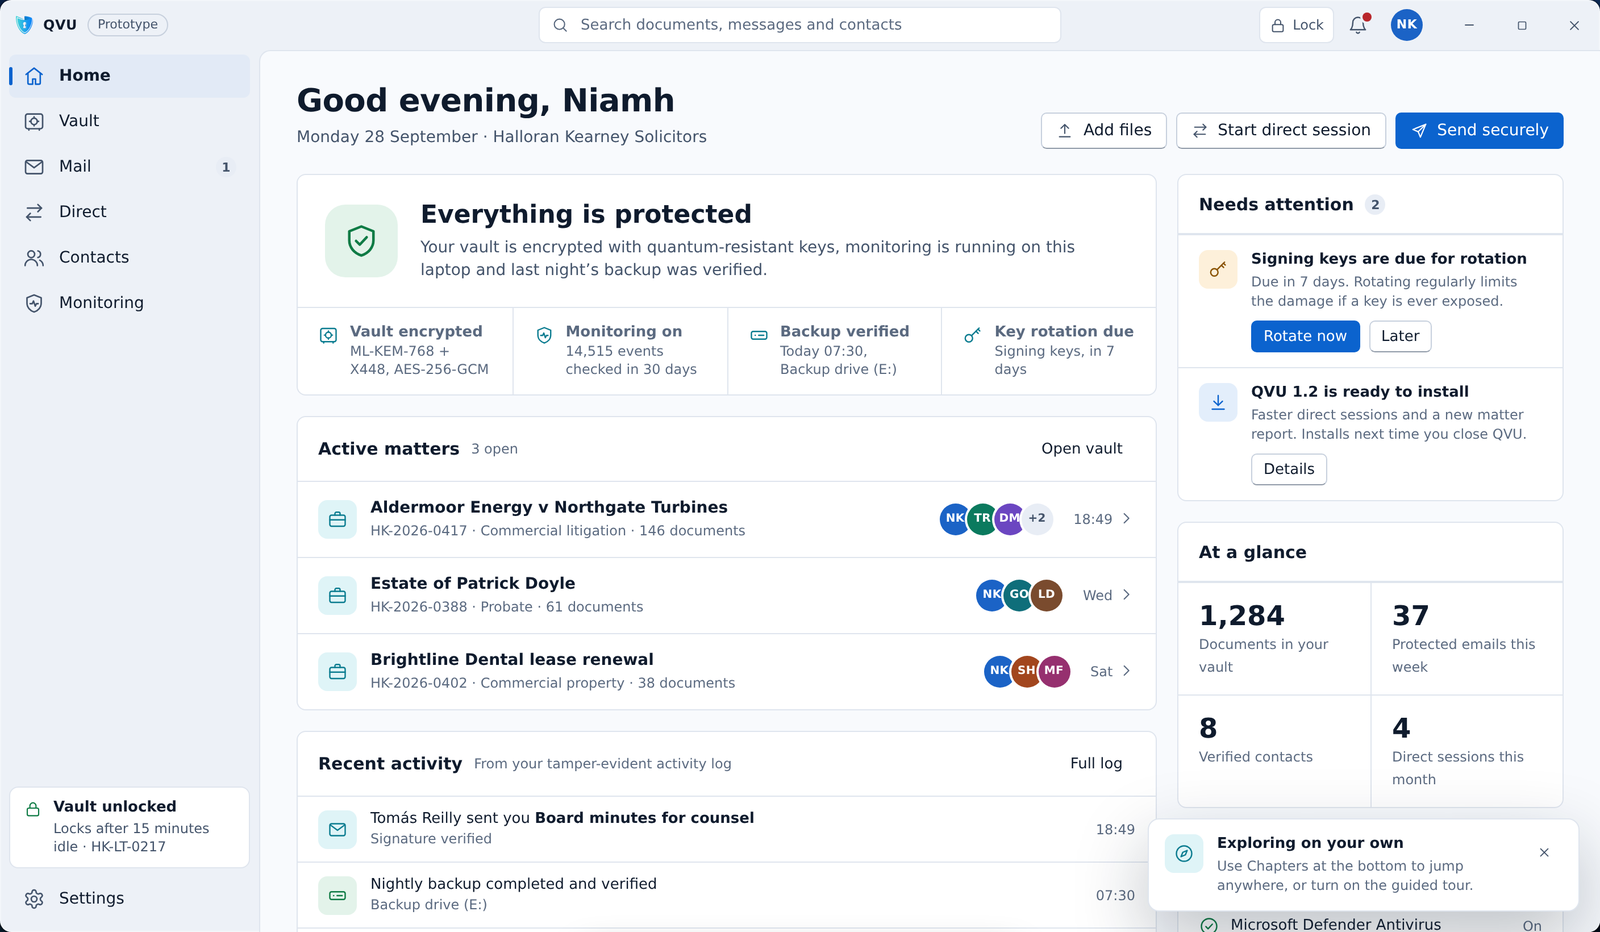1600x932 pixels.
Task: Start a direct session
Action: click(x=1281, y=130)
